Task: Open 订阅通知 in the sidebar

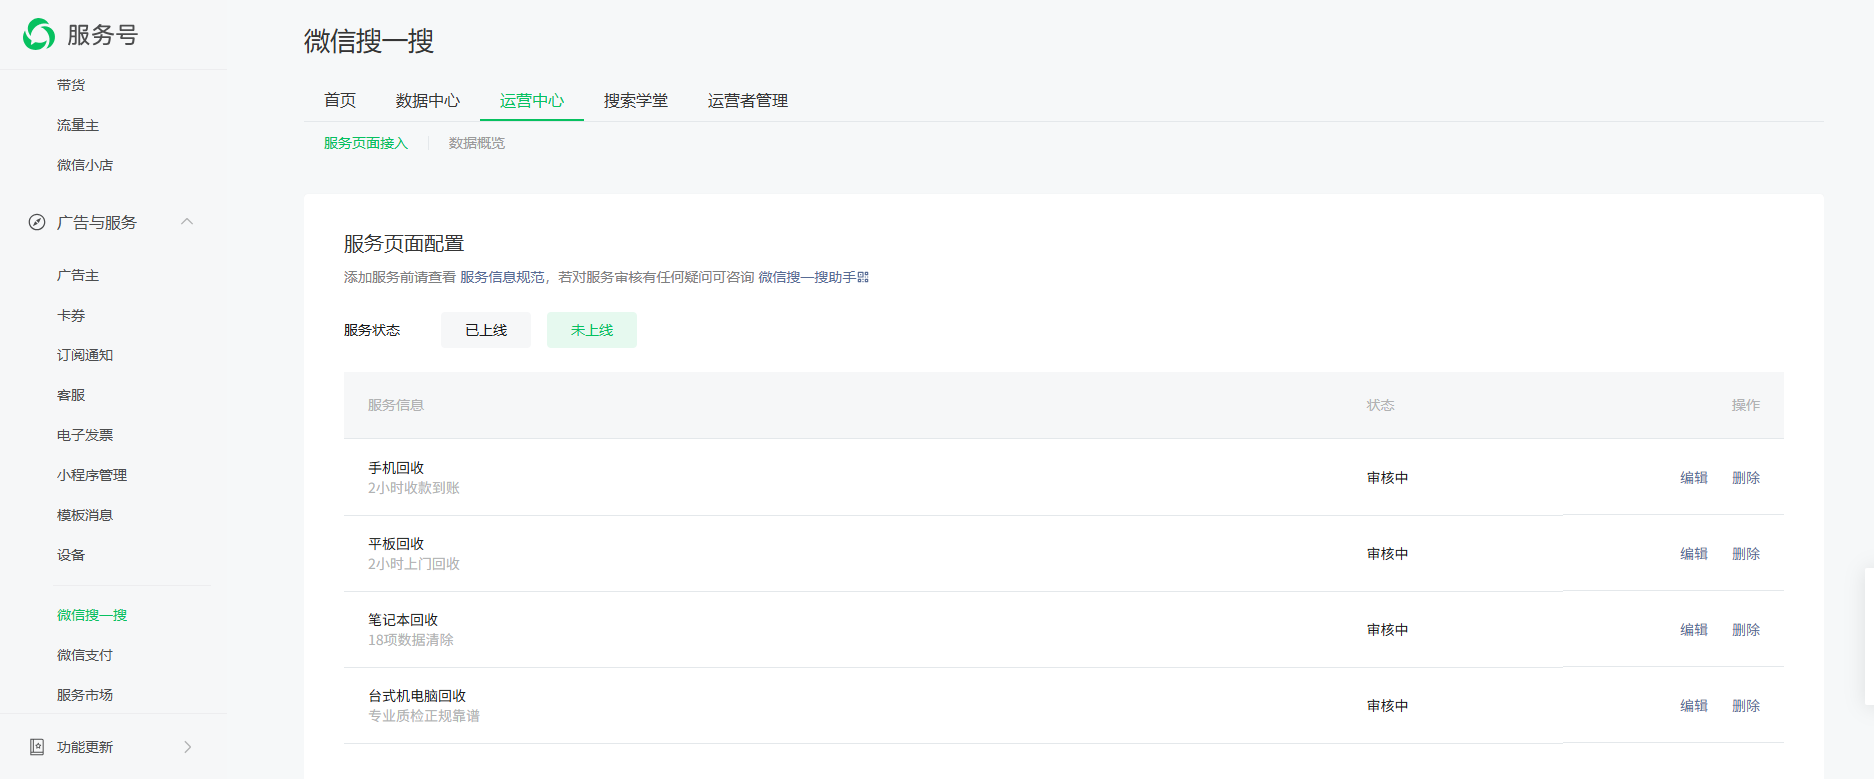Action: pos(85,355)
